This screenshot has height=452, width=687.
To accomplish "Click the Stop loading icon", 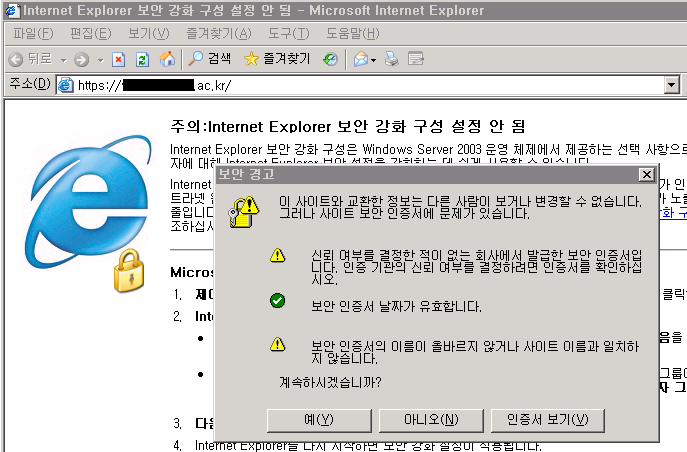I will (x=118, y=59).
